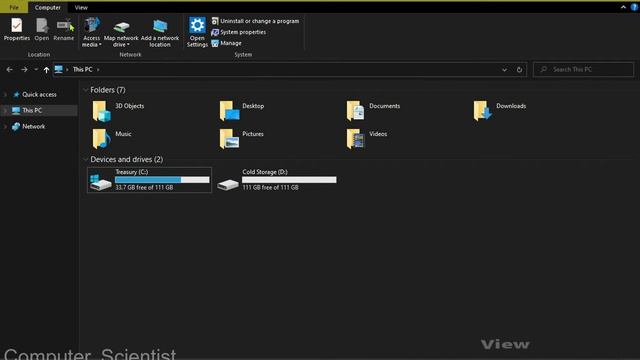
Task: Click the '33.7 GB free of 111 GB' text
Action: coord(144,187)
